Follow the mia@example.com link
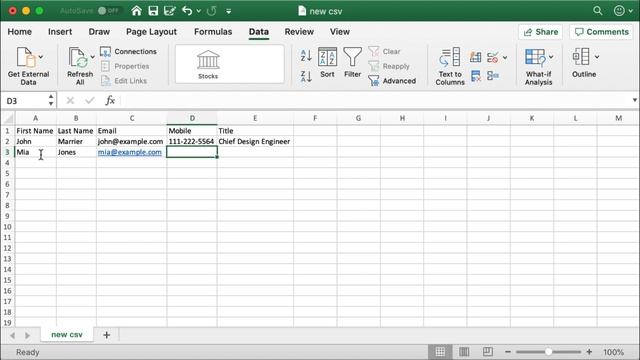Image resolution: width=640 pixels, height=360 pixels. (x=130, y=152)
